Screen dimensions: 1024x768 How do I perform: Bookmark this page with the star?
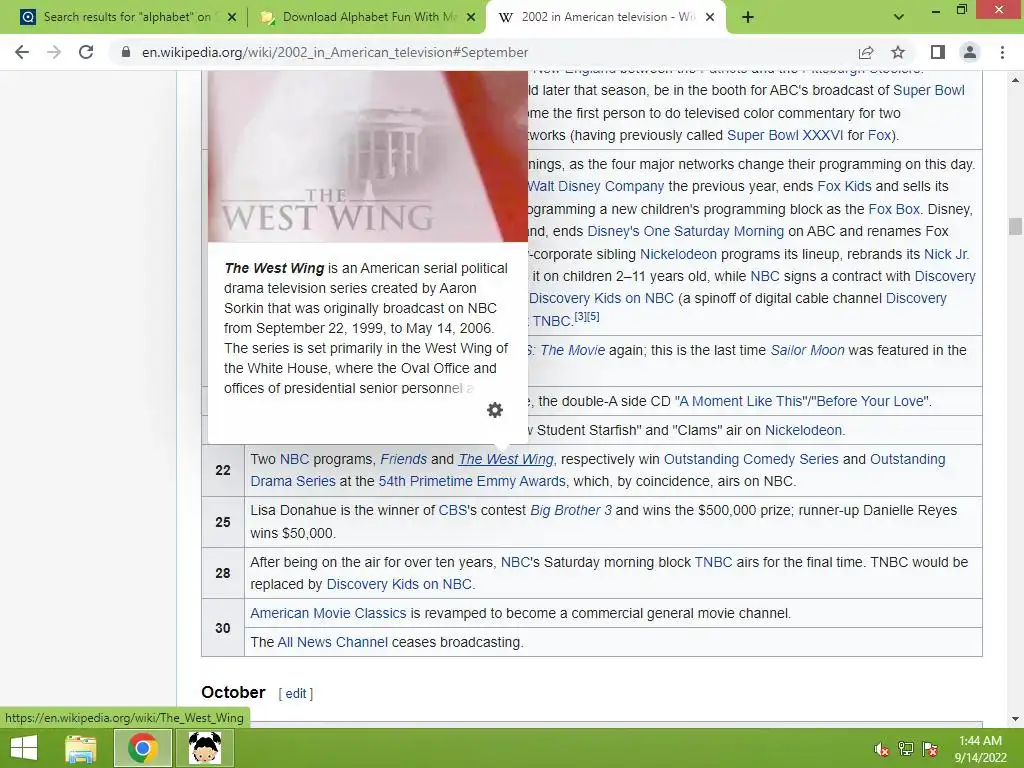coord(898,52)
